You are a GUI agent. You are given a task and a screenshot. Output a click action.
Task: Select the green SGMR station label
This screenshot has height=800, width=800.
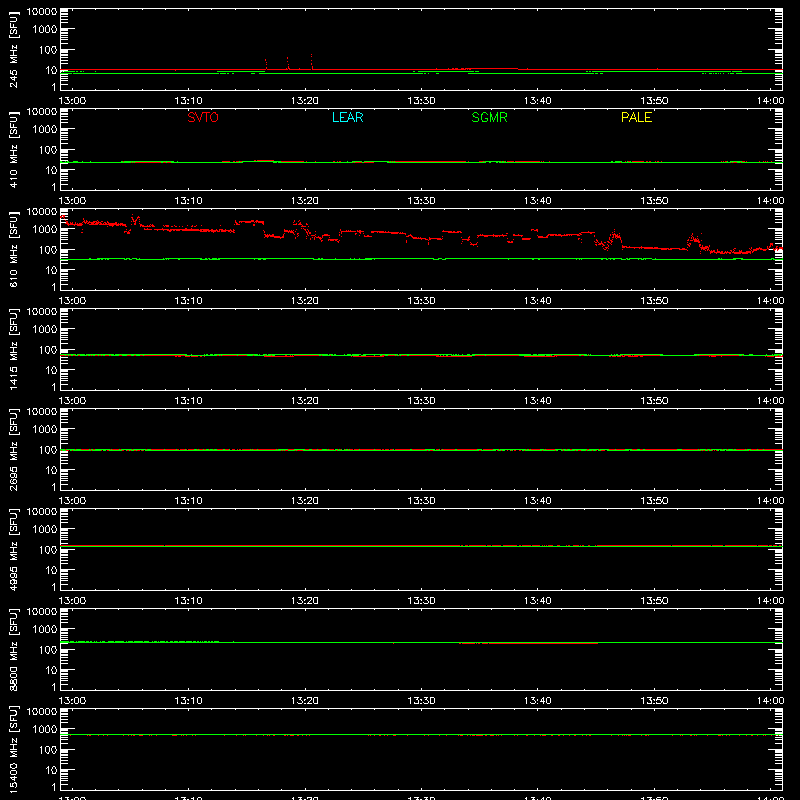489,117
